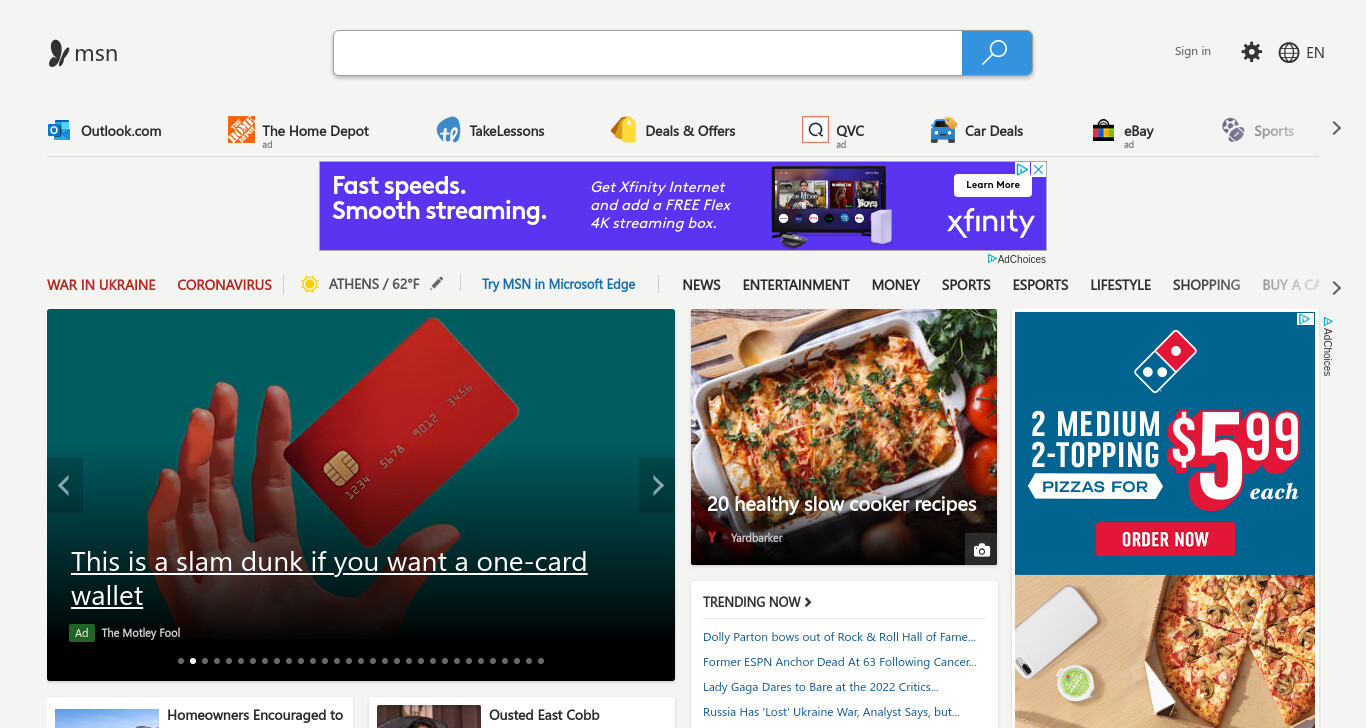Viewport: 1366px width, 728px height.
Task: Open the CORONAVIRUS topic
Action: pos(224,285)
